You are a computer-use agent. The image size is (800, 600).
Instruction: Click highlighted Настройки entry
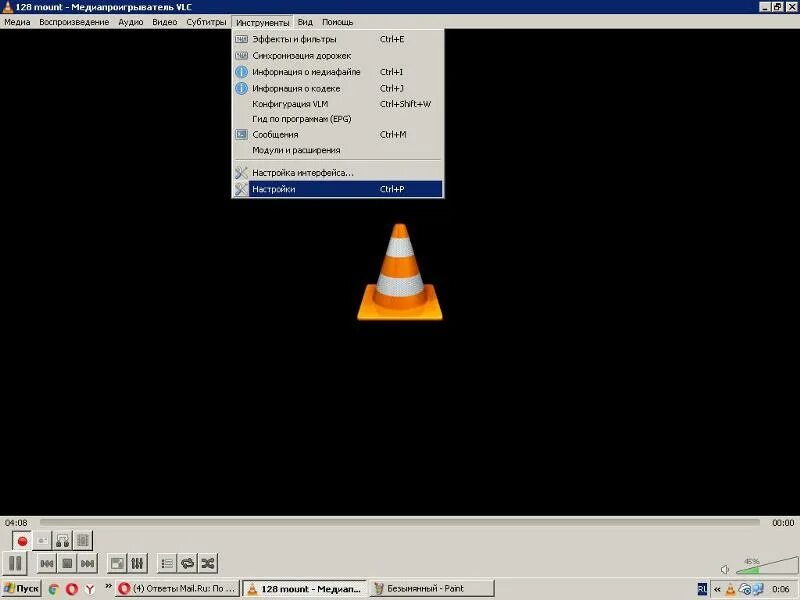tap(338, 189)
